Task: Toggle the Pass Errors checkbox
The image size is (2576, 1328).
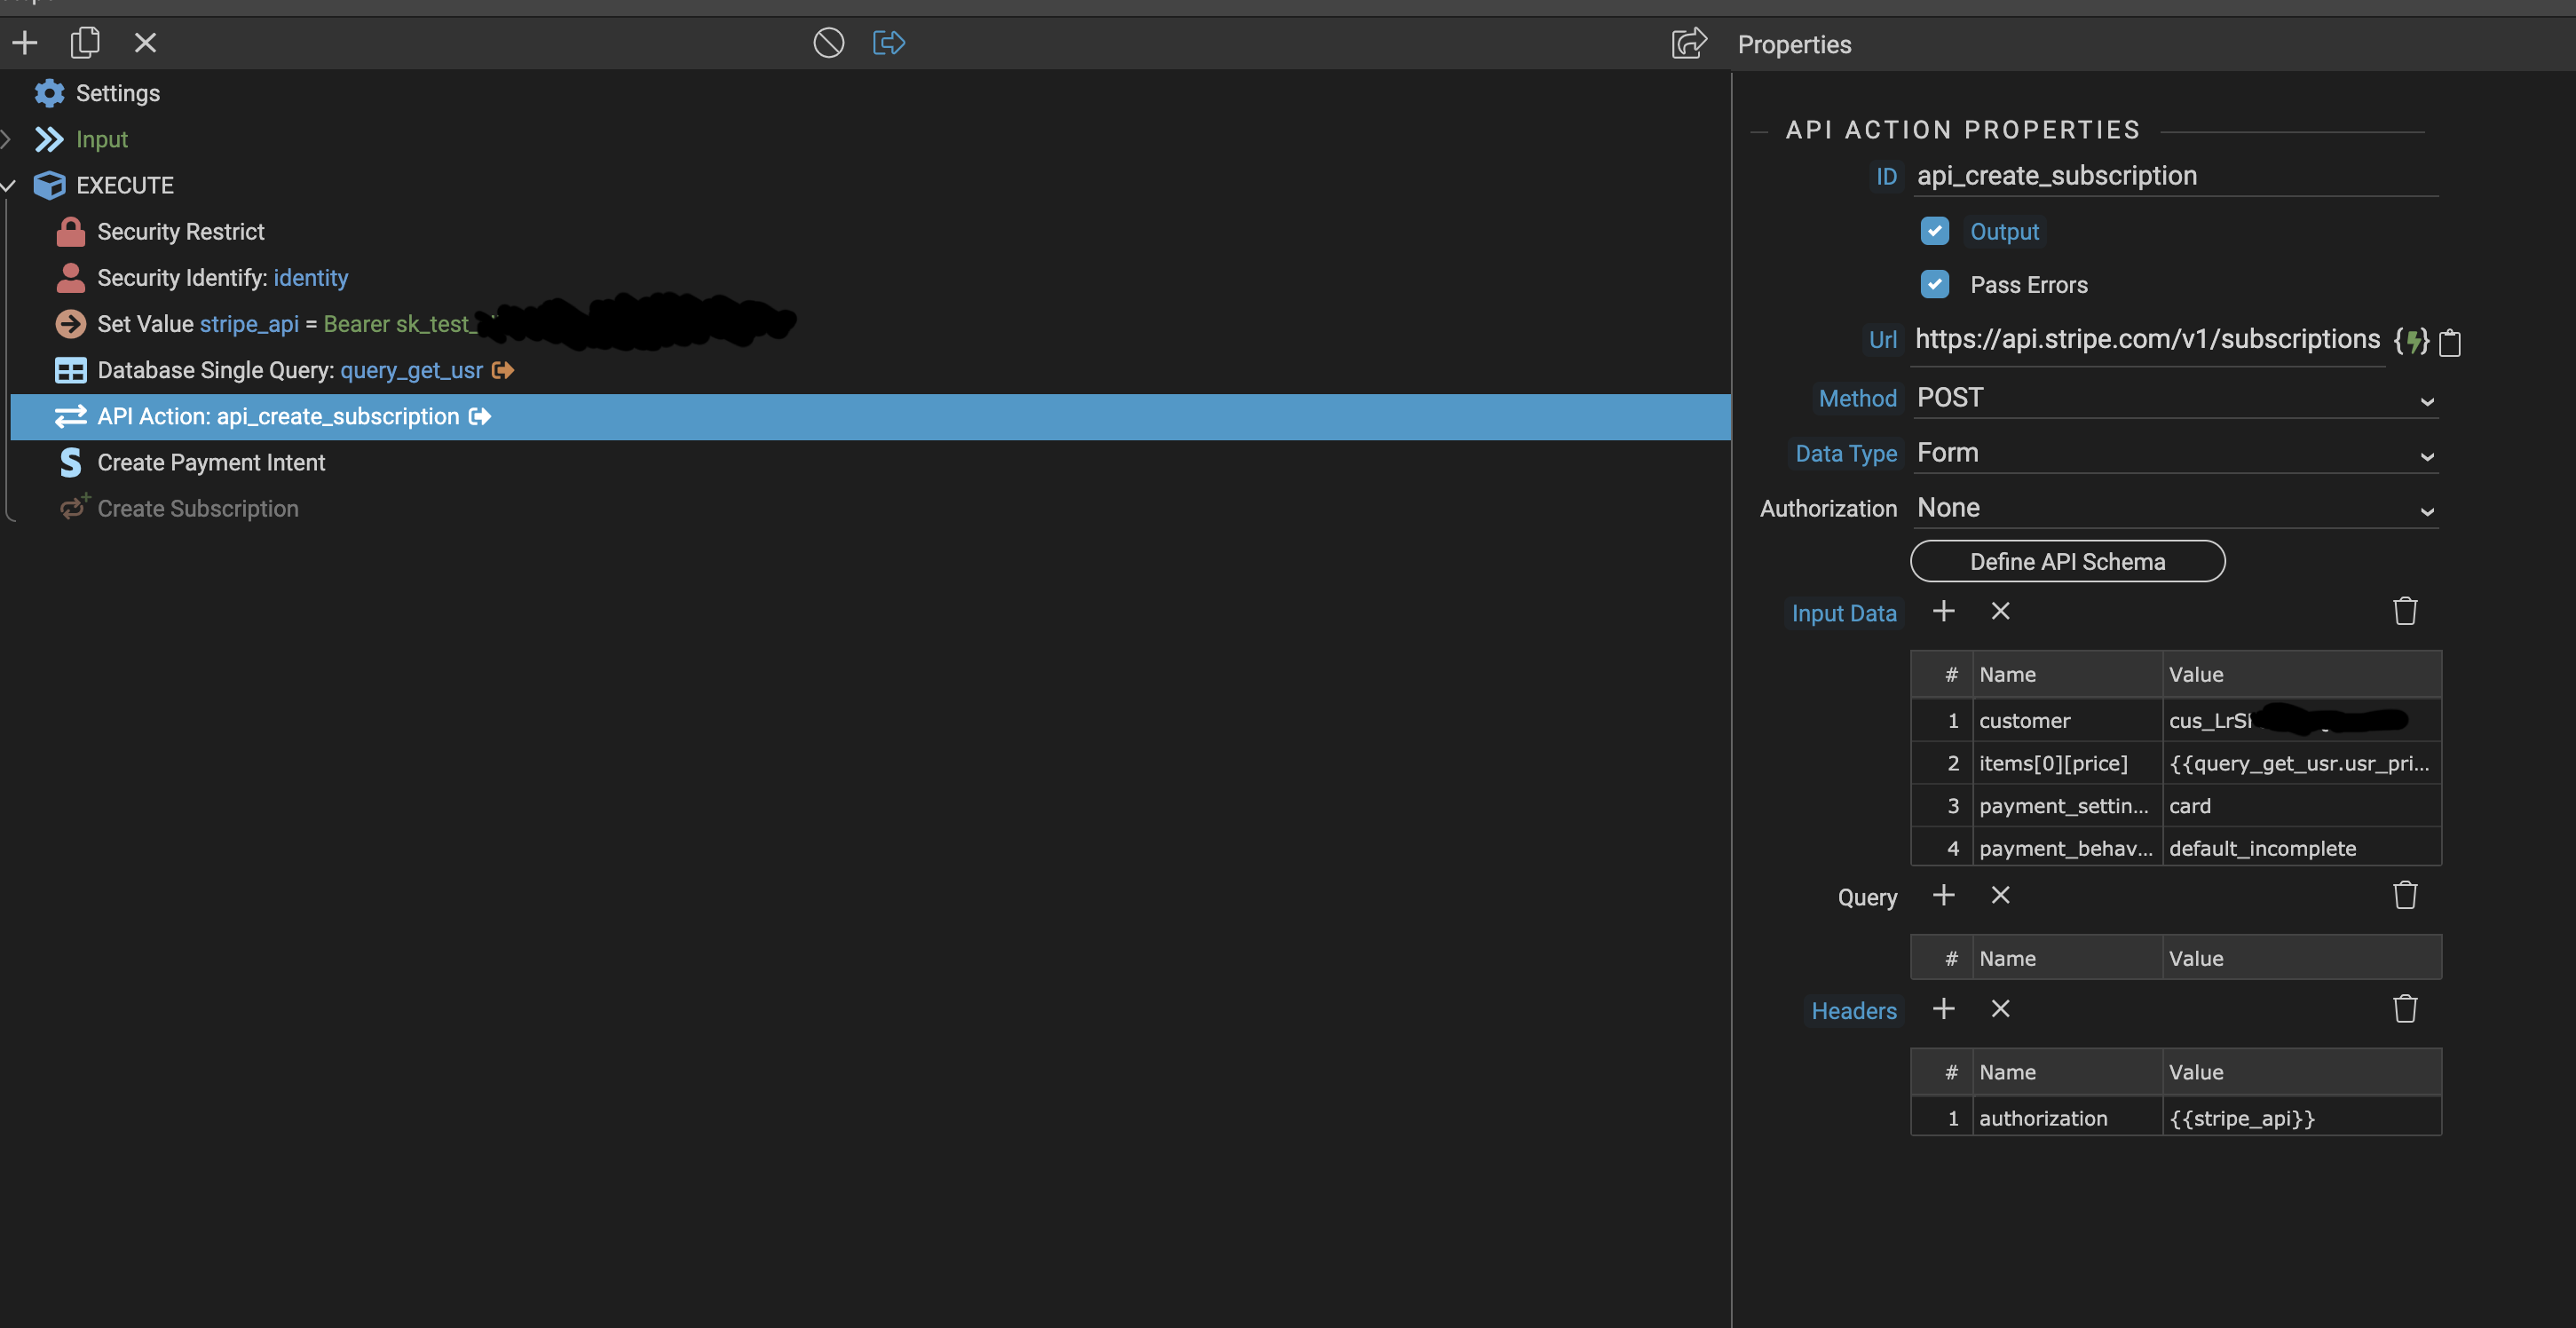Action: (1934, 284)
